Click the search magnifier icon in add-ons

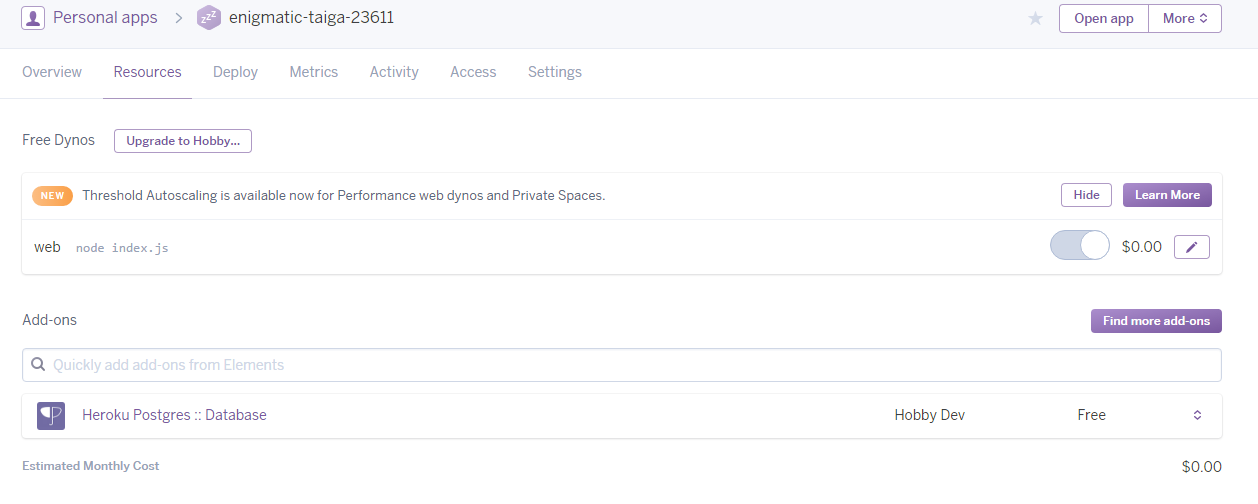click(x=39, y=365)
